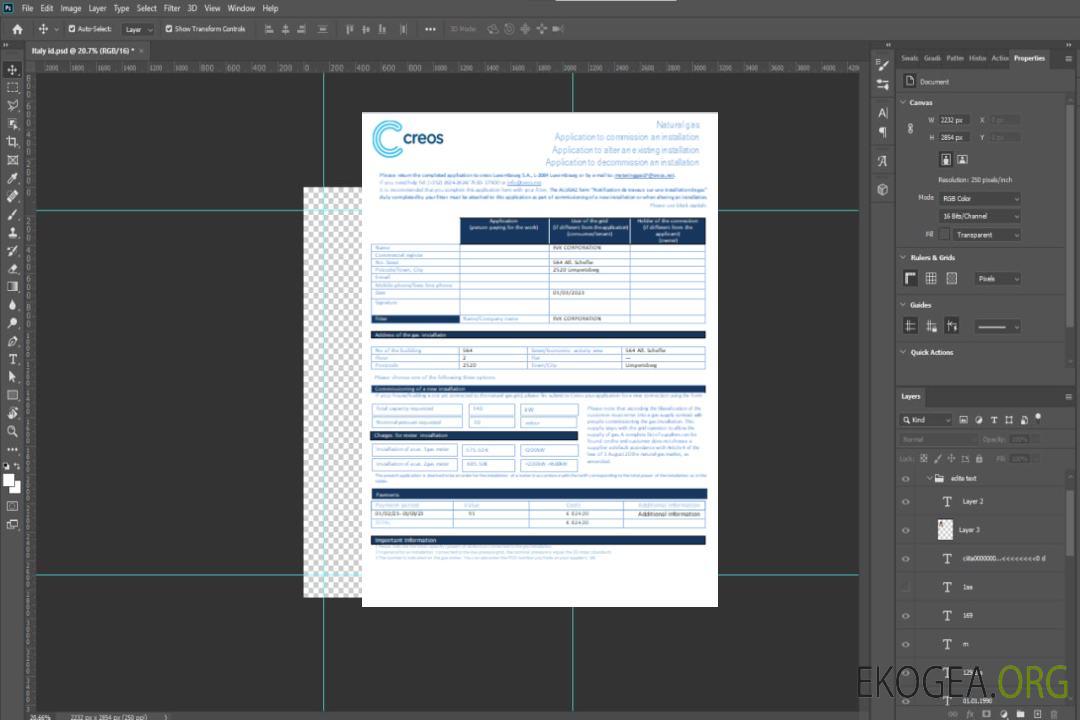
Task: Uncheck Show Transform Controls
Action: click(x=168, y=29)
